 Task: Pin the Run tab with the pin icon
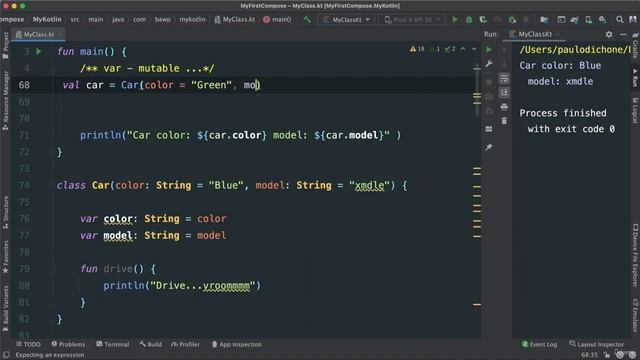489,147
